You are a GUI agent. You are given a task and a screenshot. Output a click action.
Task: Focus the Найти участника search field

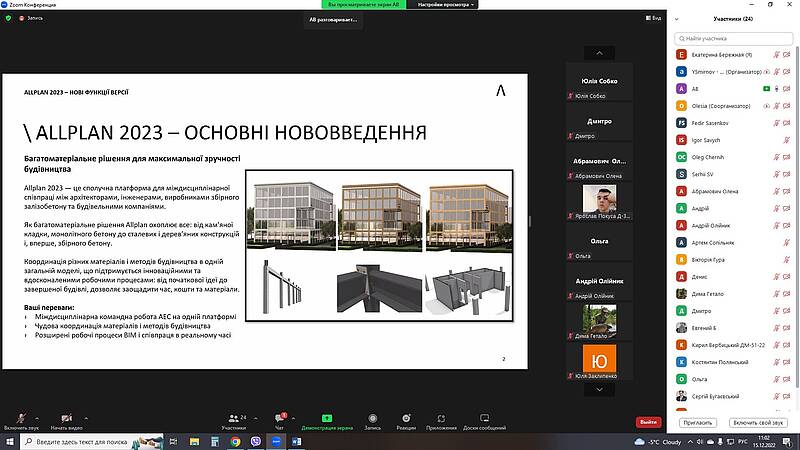coord(733,38)
